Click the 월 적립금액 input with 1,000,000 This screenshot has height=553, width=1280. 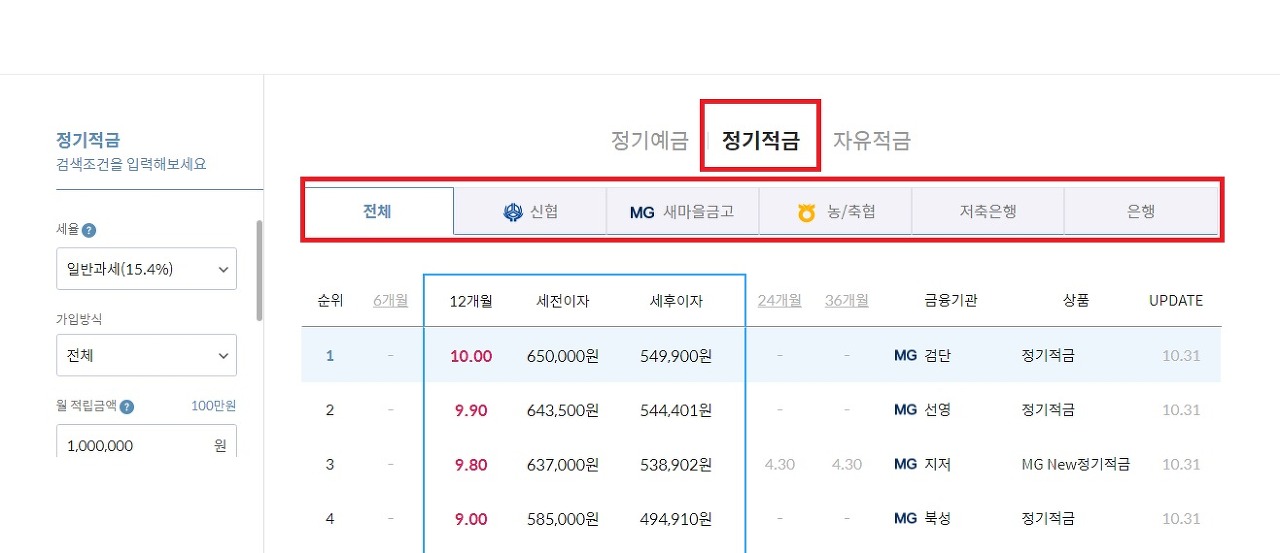pyautogui.click(x=147, y=441)
